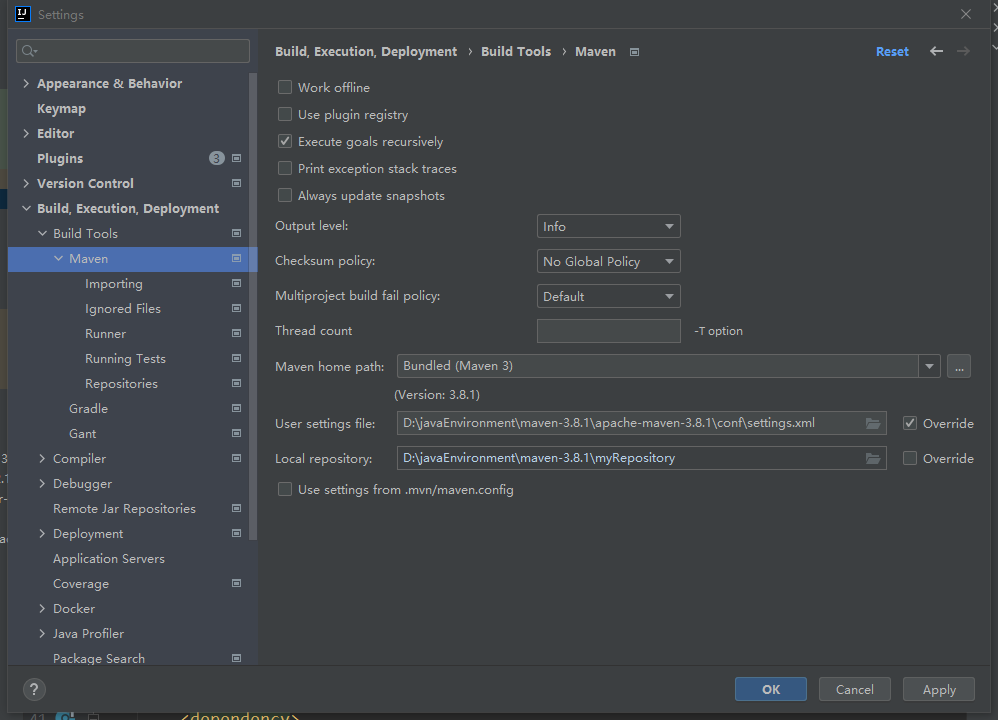Click the project icon next to Compiler
Image resolution: width=998 pixels, height=720 pixels.
pyautogui.click(x=236, y=458)
